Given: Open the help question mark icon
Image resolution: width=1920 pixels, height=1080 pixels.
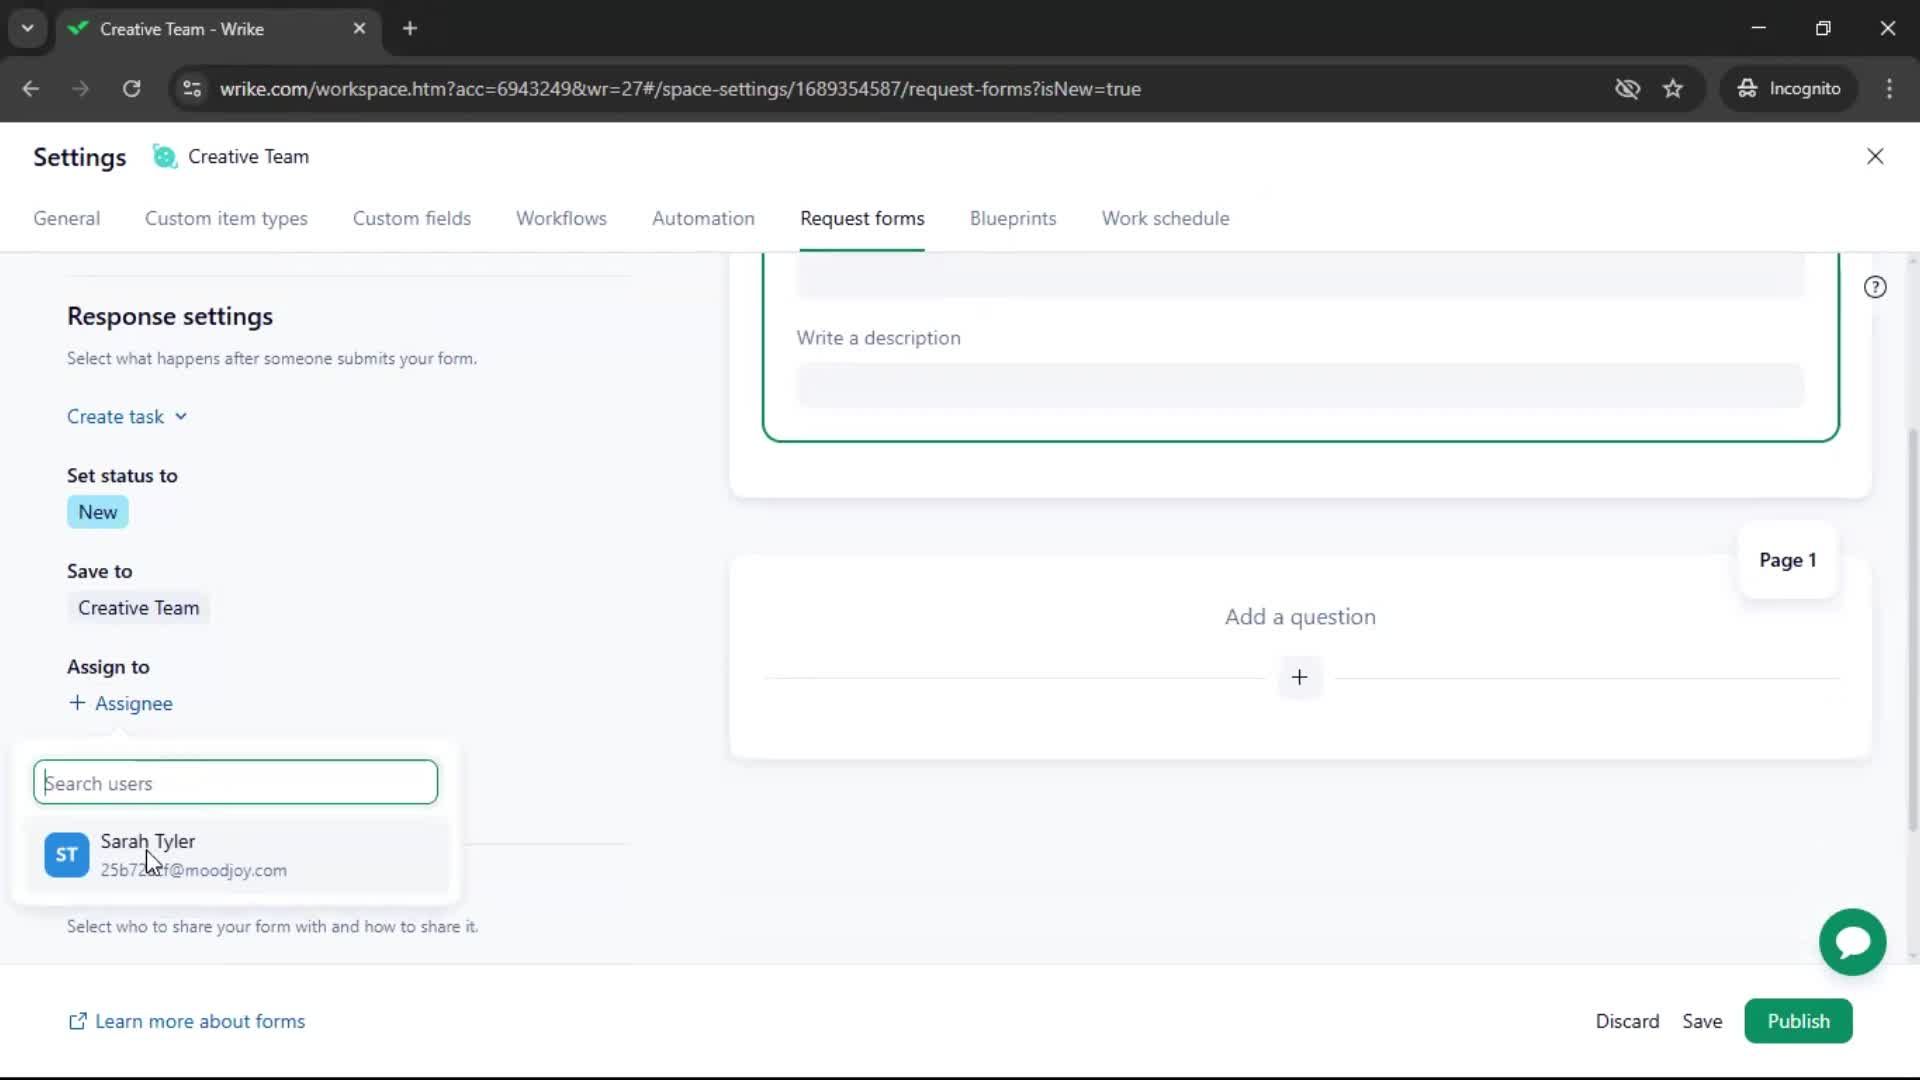Looking at the screenshot, I should click(1875, 287).
